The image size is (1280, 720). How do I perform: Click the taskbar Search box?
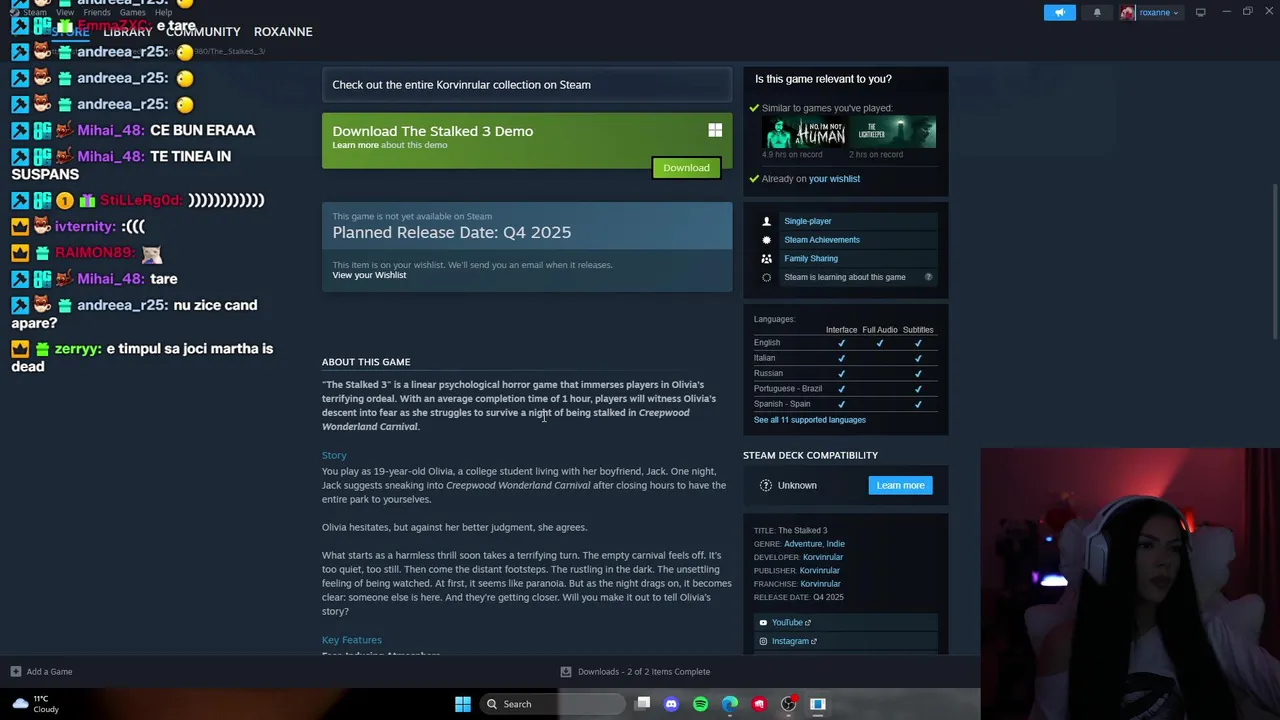point(550,704)
